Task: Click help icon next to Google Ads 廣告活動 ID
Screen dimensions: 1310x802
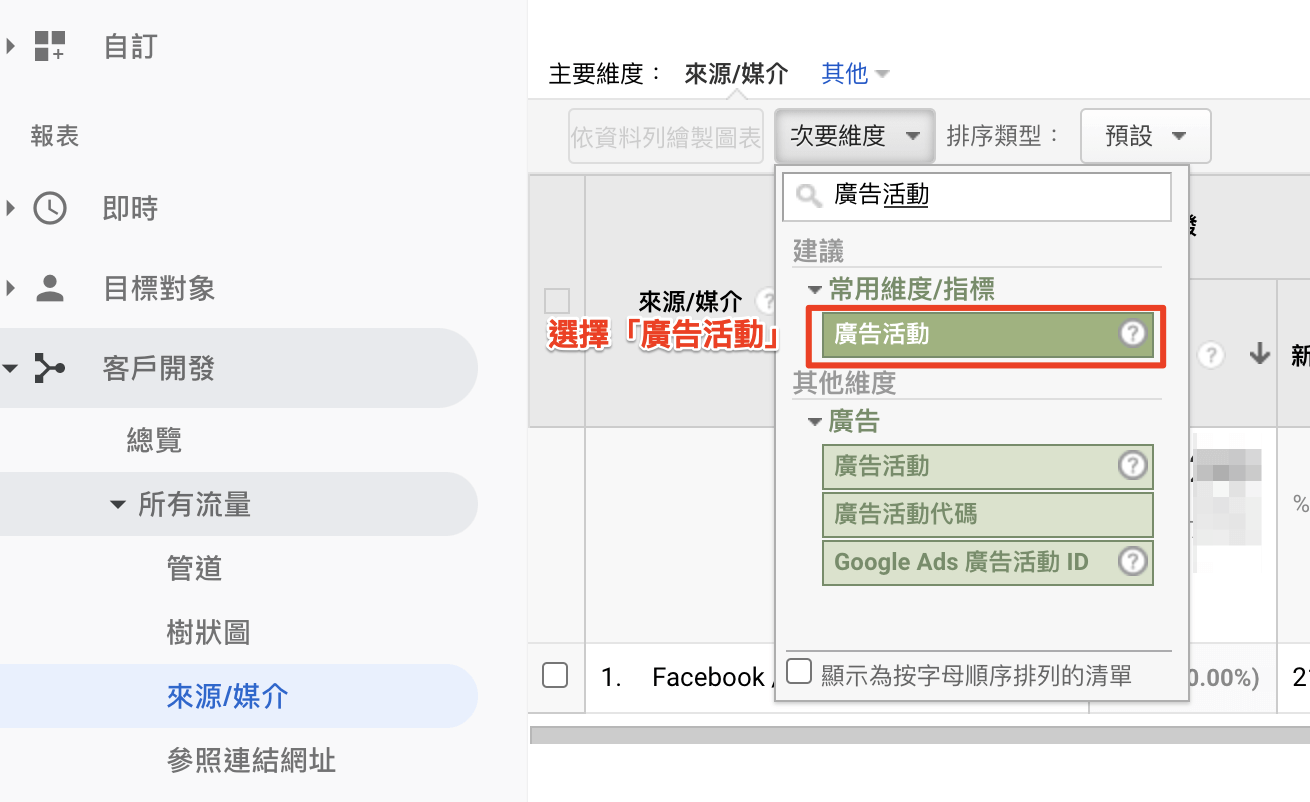Action: click(1132, 562)
